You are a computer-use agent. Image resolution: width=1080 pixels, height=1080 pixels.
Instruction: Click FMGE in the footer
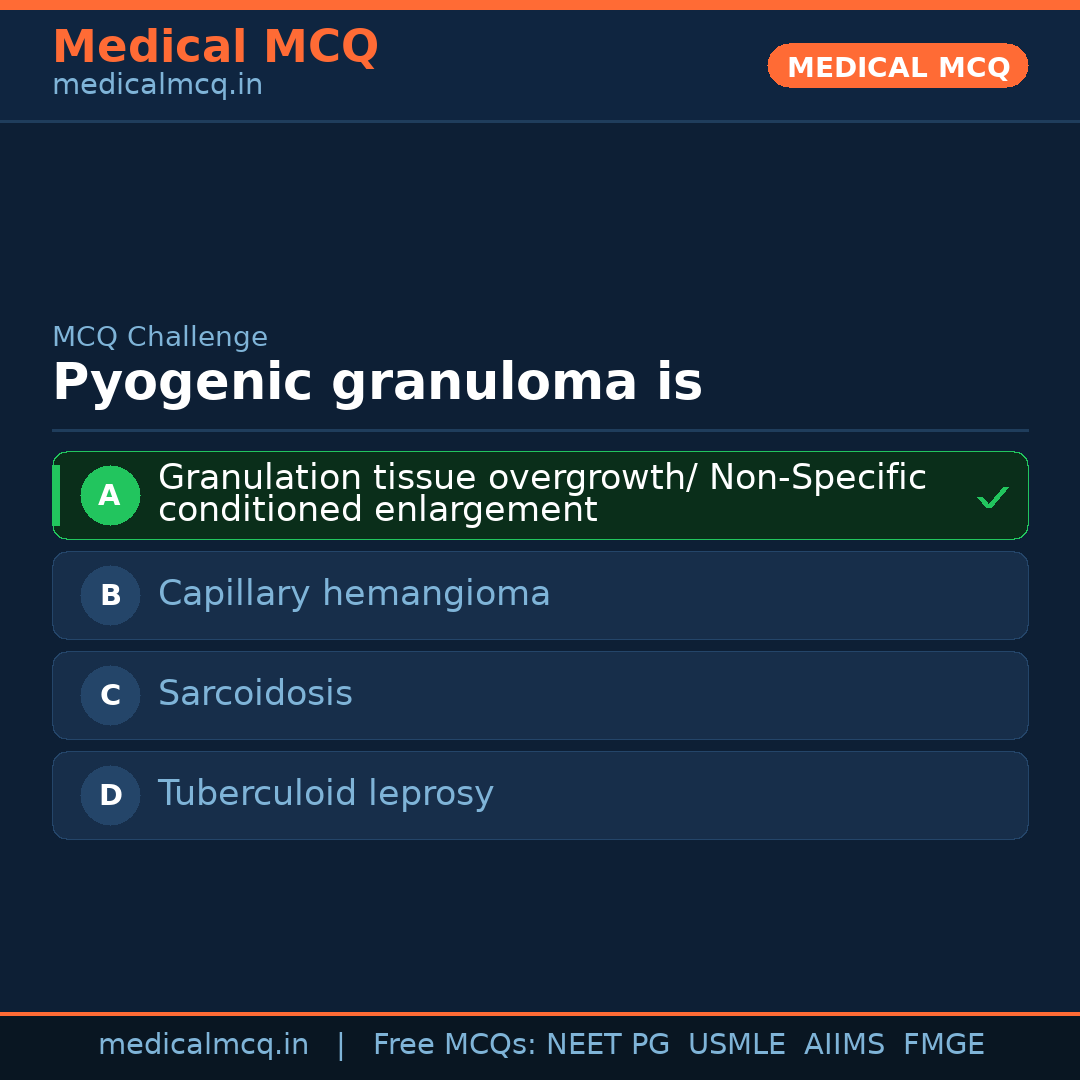pyautogui.click(x=944, y=1045)
